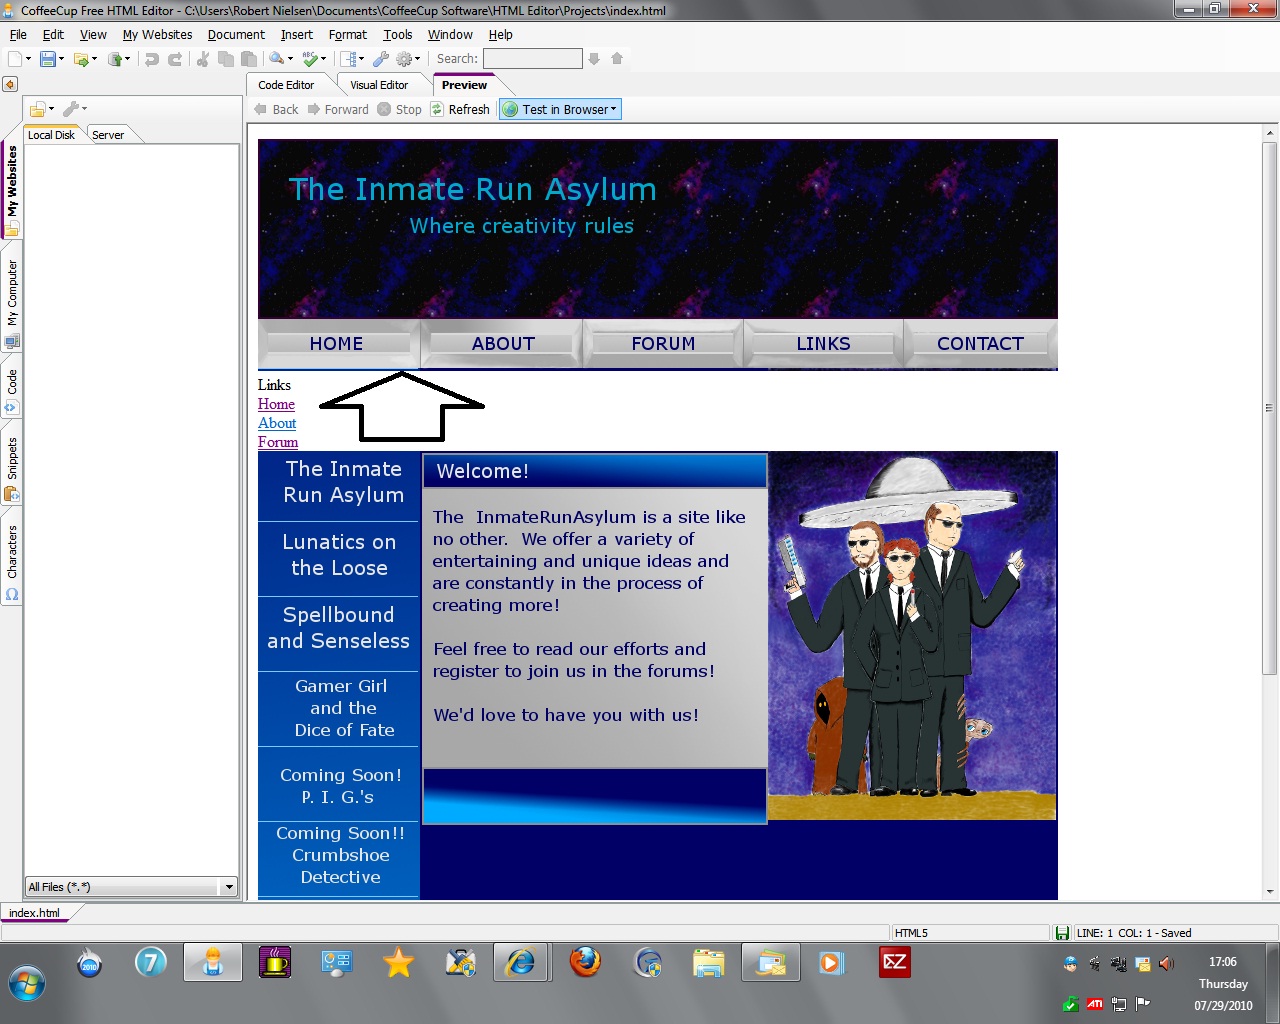This screenshot has height=1024, width=1280.
Task: Open Firefox from the taskbar
Action: click(585, 962)
